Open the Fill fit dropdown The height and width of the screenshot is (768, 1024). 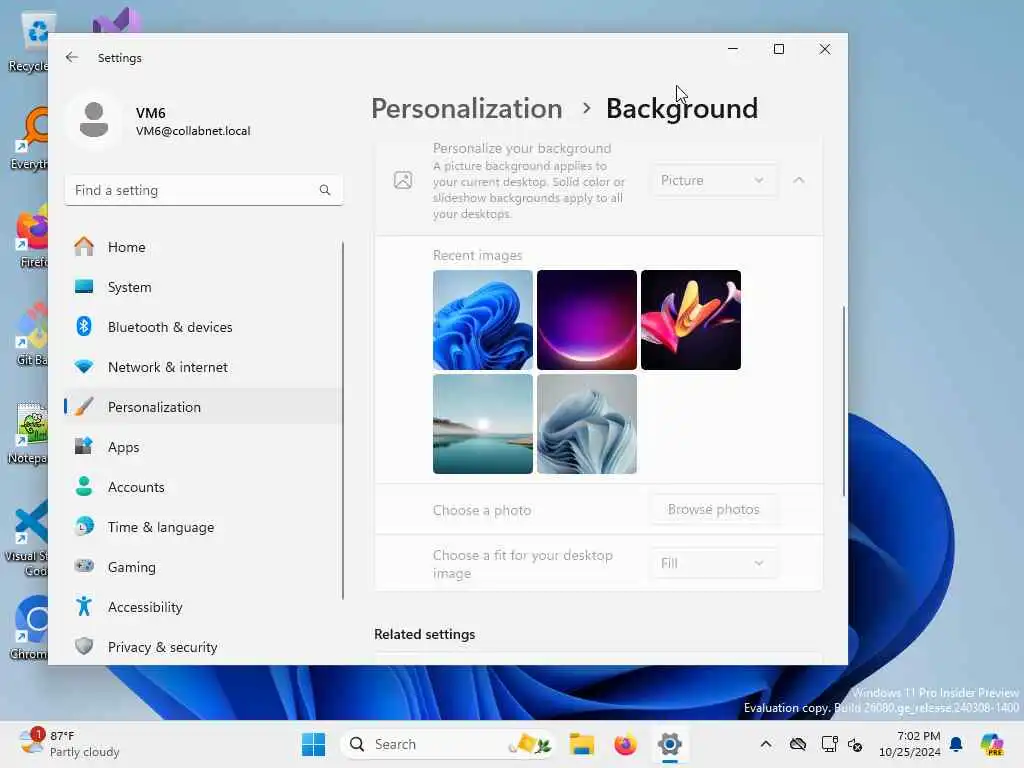(713, 563)
